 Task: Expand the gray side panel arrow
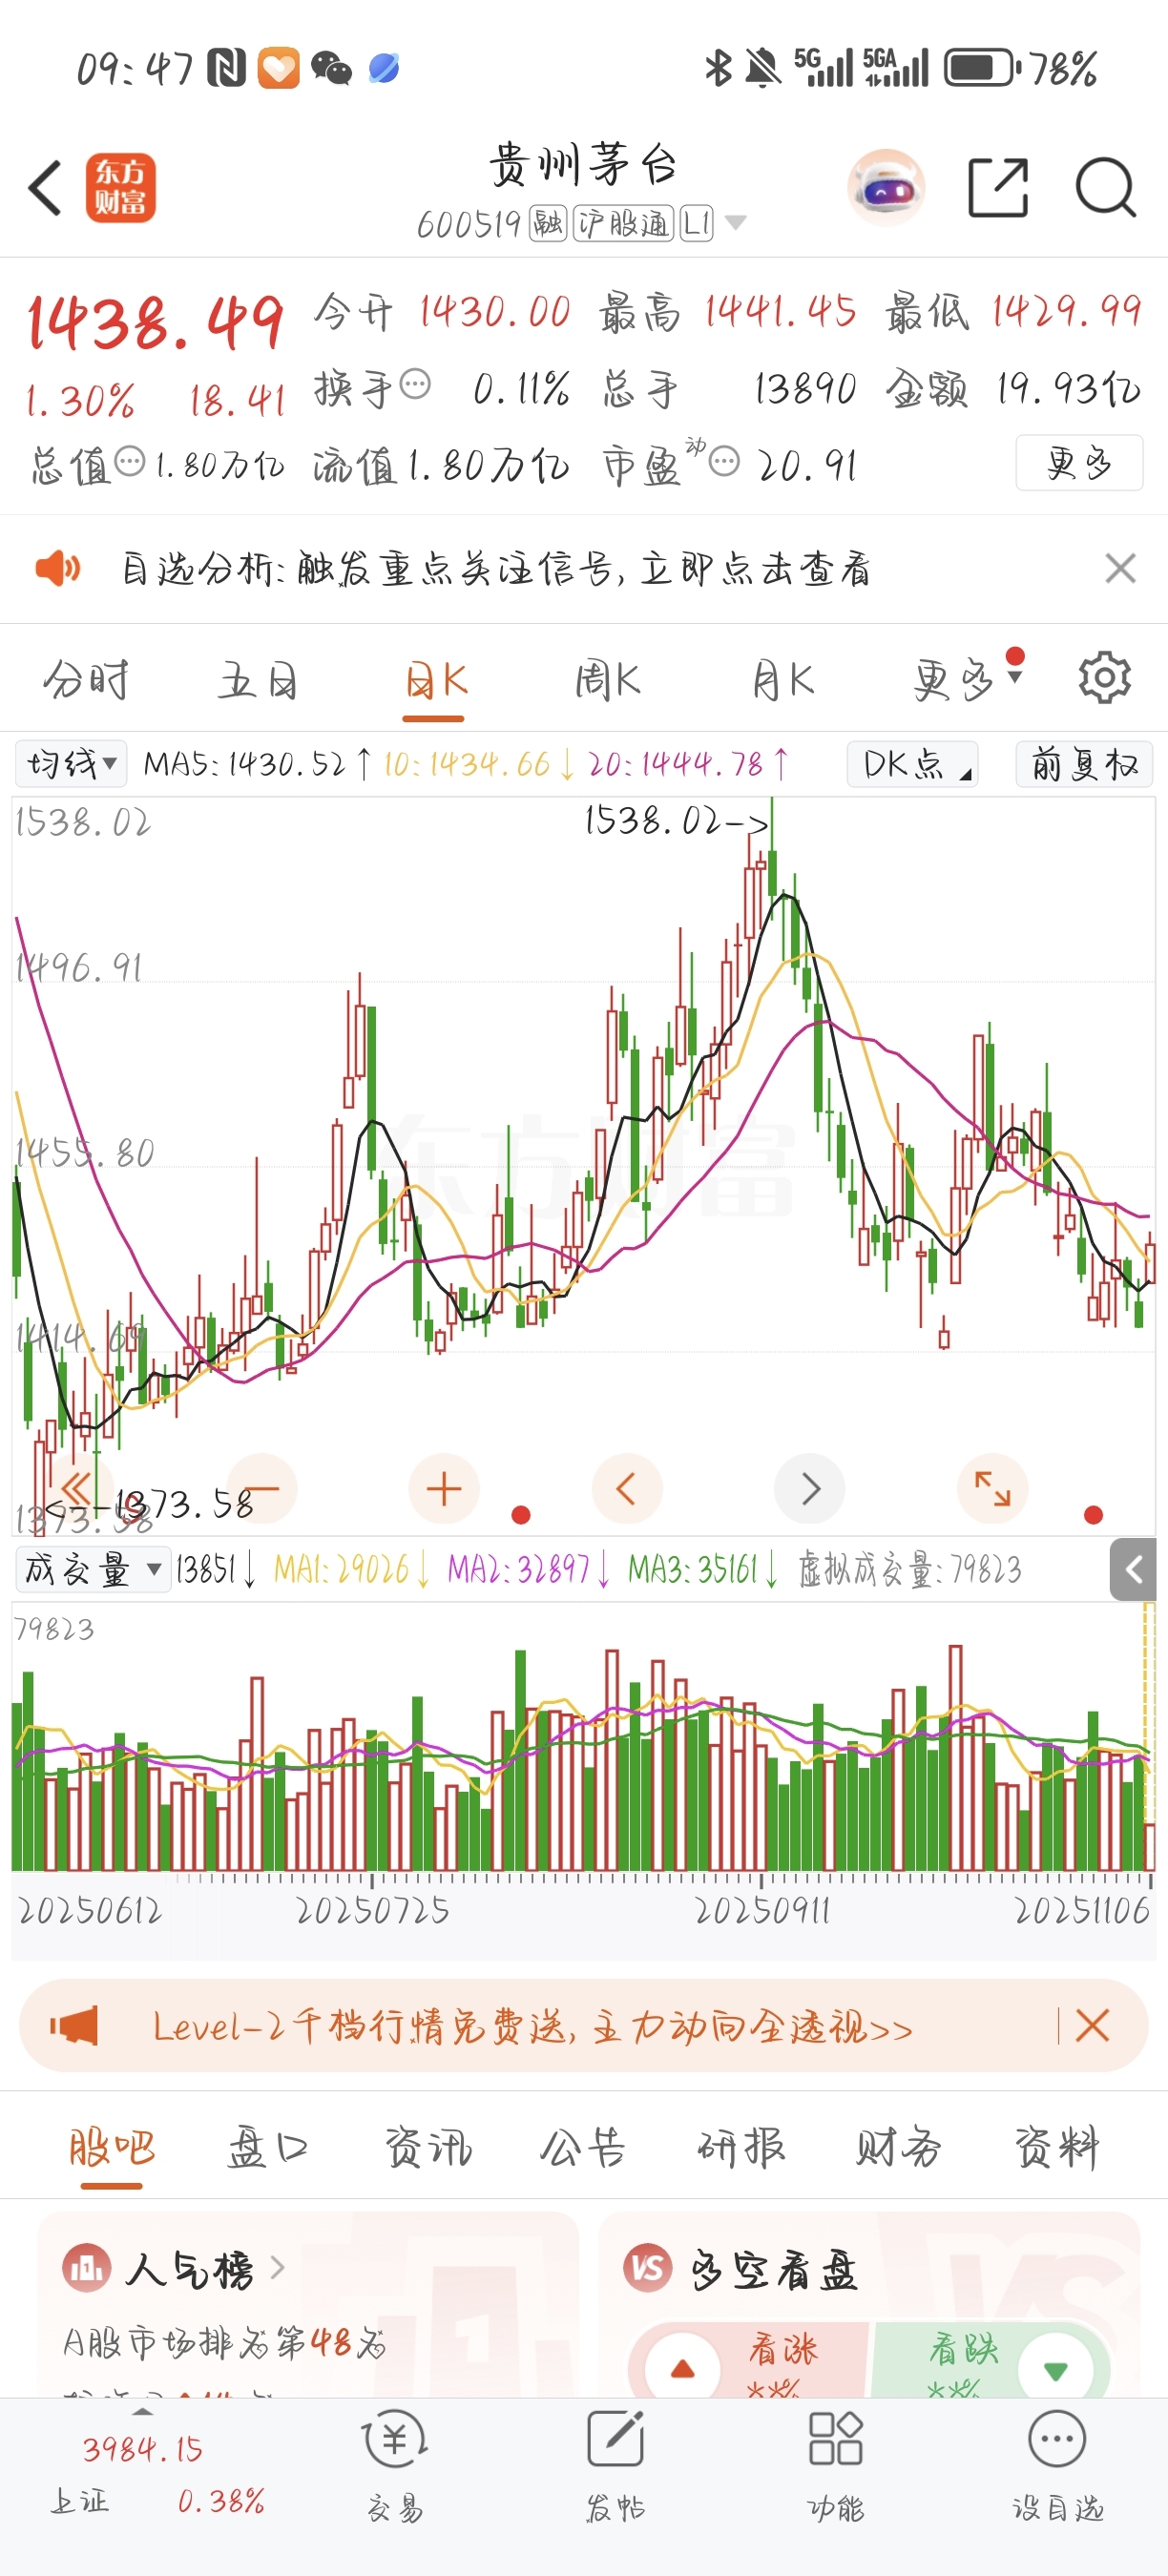tap(1133, 1569)
